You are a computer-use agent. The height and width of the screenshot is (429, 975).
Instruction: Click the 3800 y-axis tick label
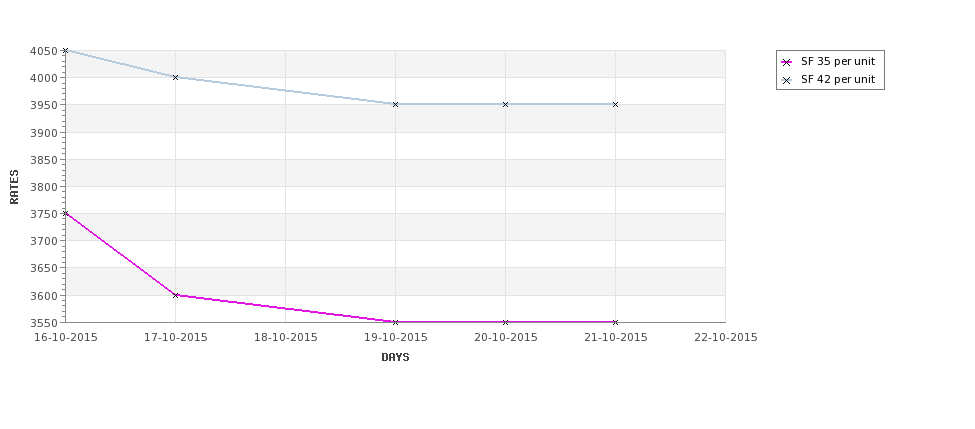(44, 187)
